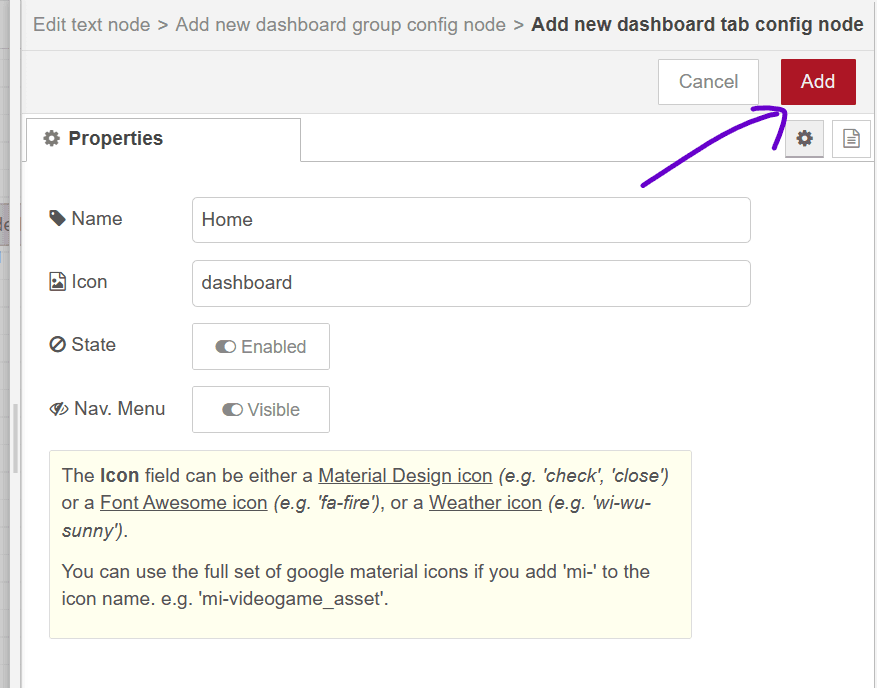Click the Add new dashboard tab config node title
This screenshot has height=688, width=877.
(697, 25)
